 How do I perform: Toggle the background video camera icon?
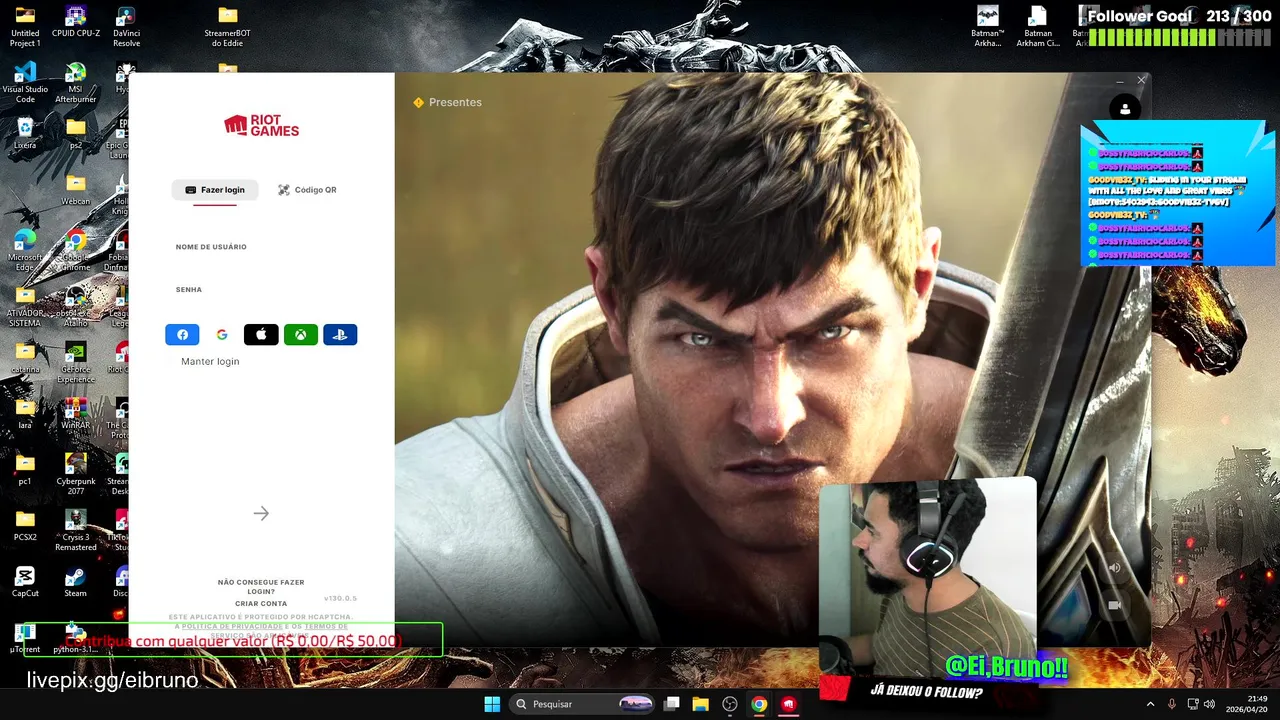pos(1114,605)
